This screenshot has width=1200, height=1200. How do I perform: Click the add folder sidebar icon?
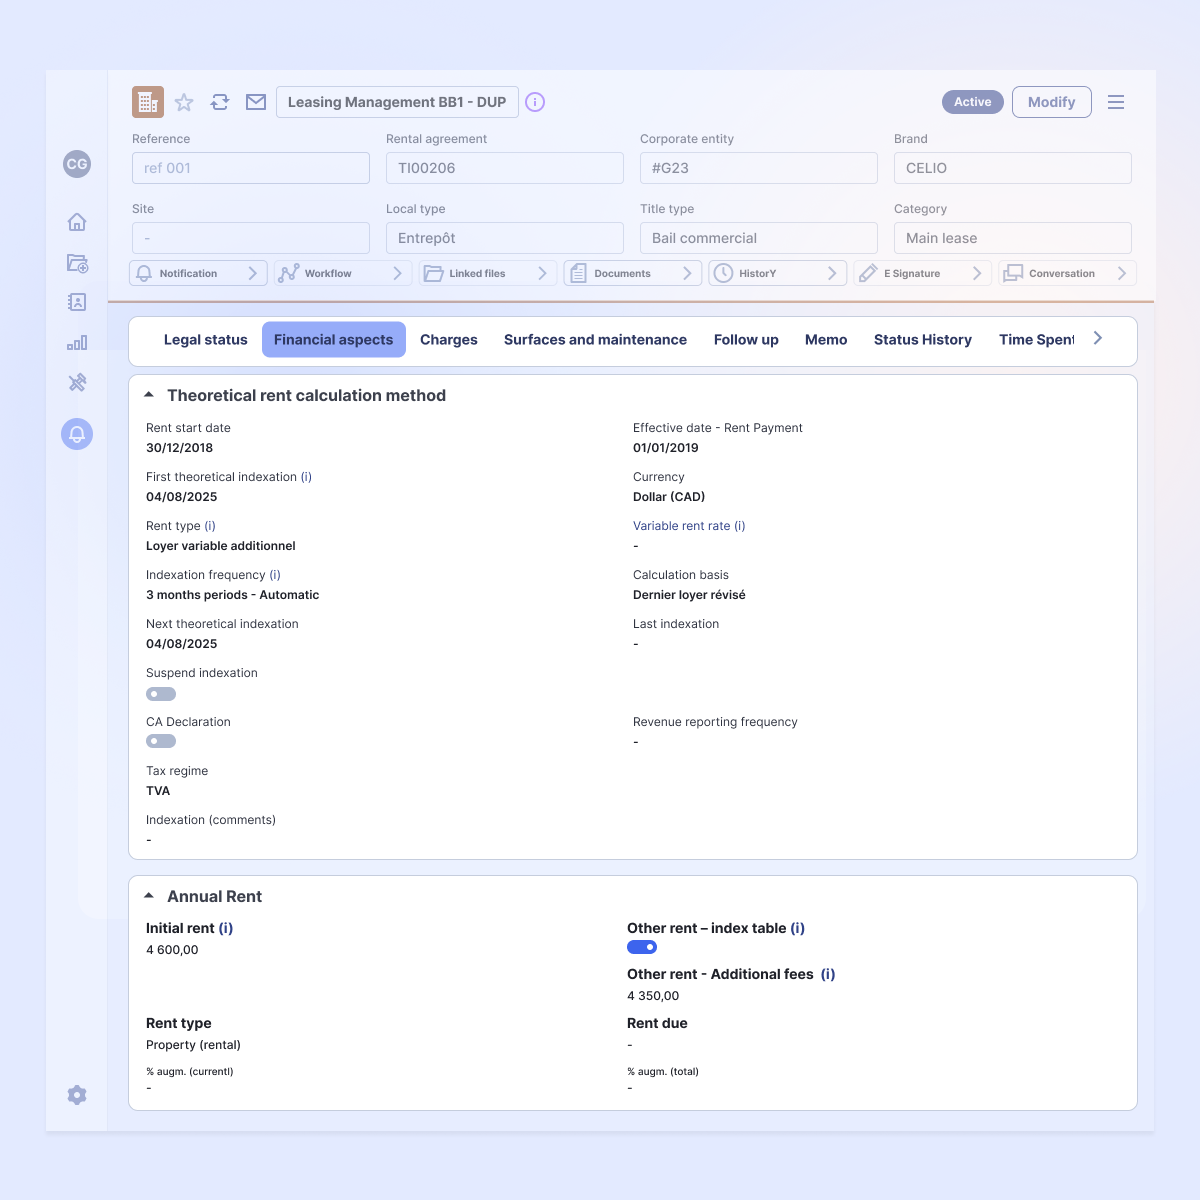(77, 263)
